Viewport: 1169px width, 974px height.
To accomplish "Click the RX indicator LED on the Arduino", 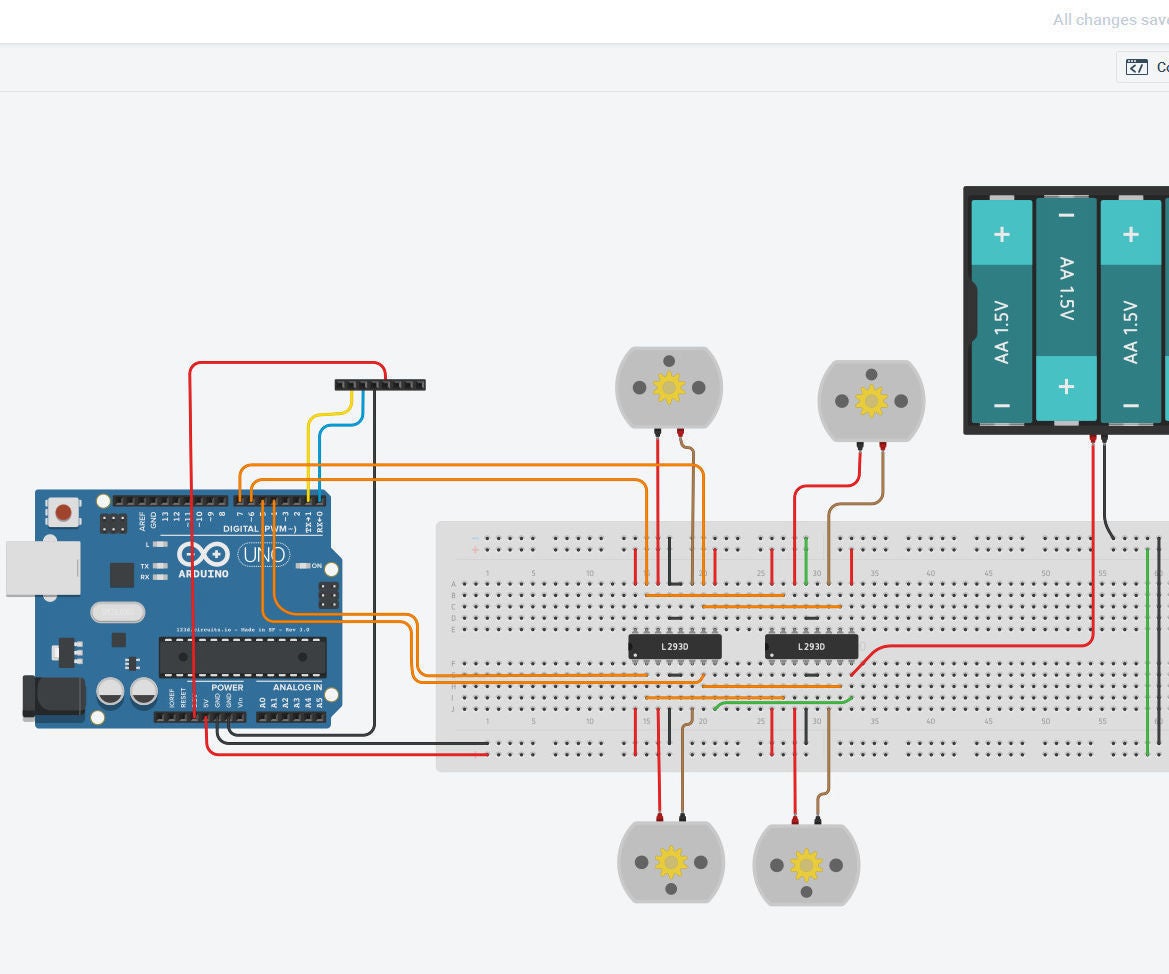I will (x=158, y=576).
